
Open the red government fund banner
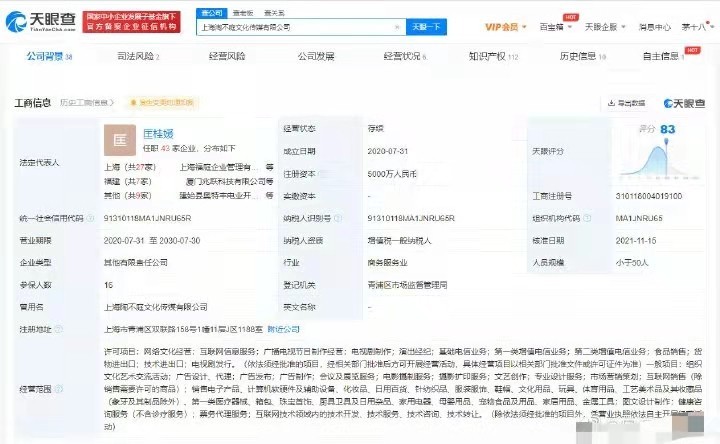[132, 22]
